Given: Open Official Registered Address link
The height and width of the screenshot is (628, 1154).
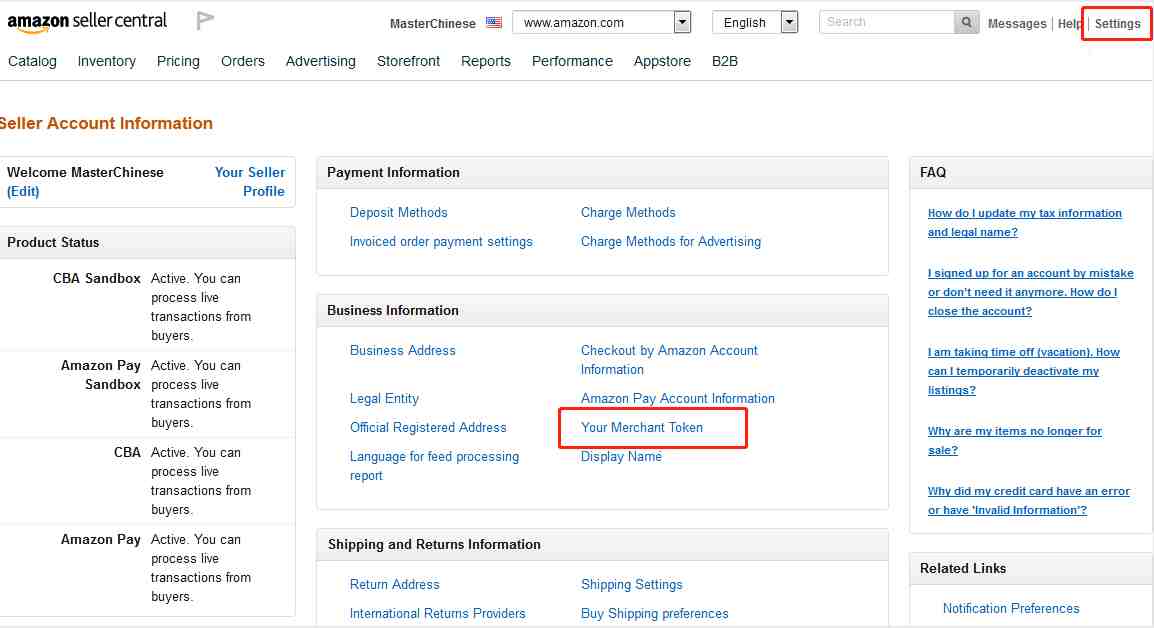Looking at the screenshot, I should click(428, 427).
